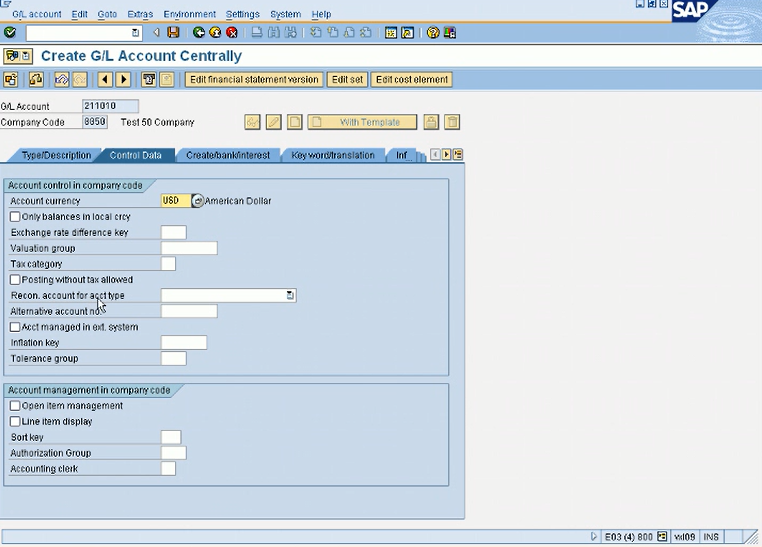Click the Tax category input field
Viewport: 762px width, 547px height.
(168, 264)
